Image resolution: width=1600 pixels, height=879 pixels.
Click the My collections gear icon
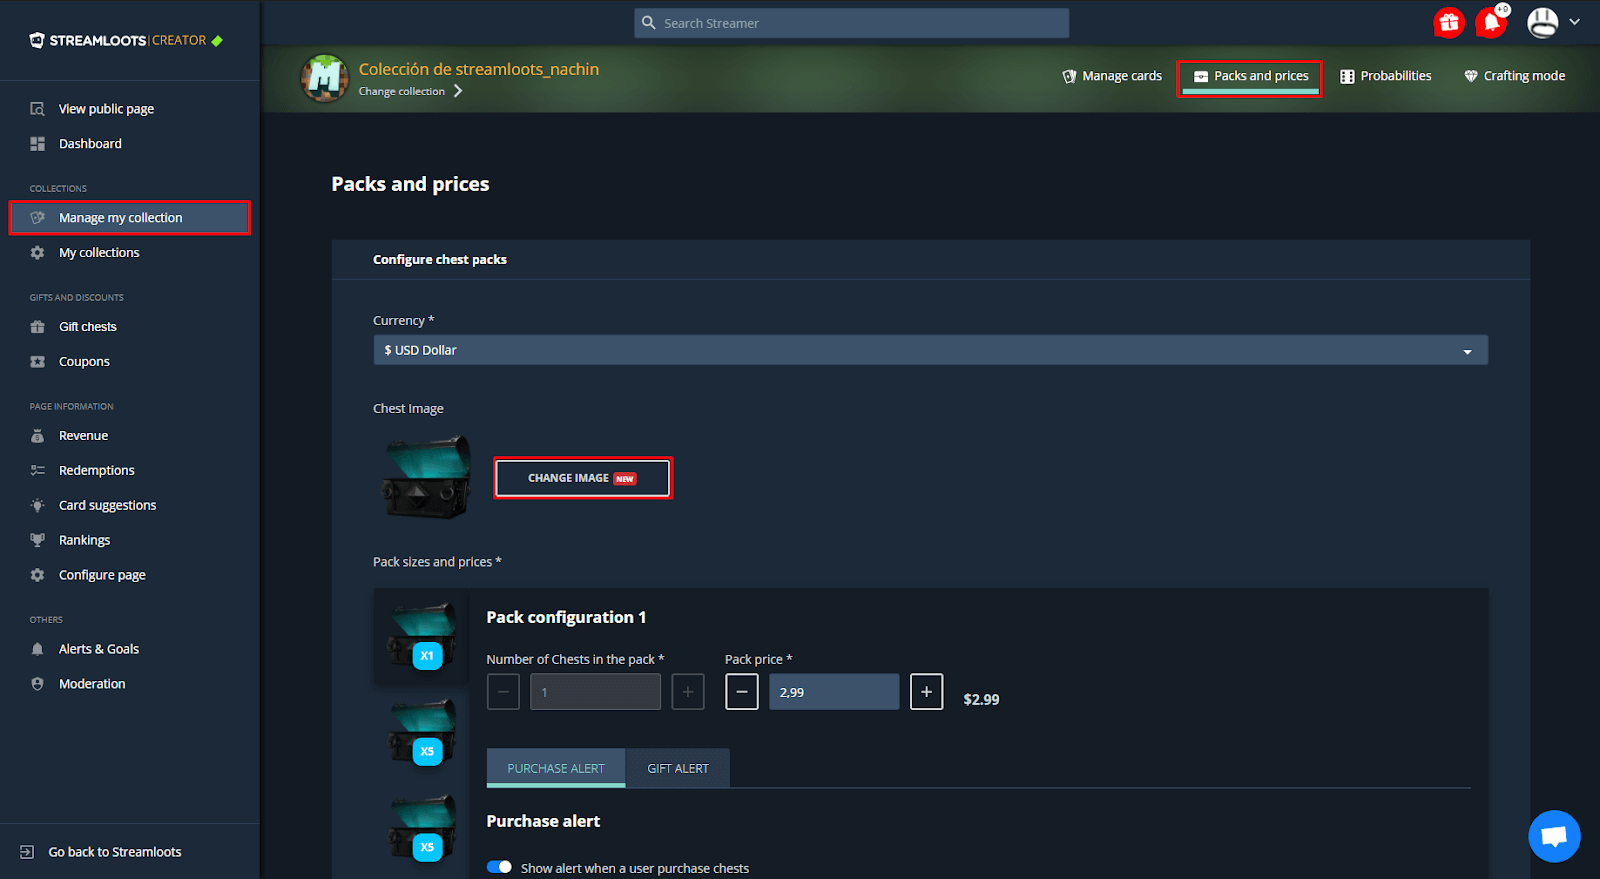click(x=37, y=253)
